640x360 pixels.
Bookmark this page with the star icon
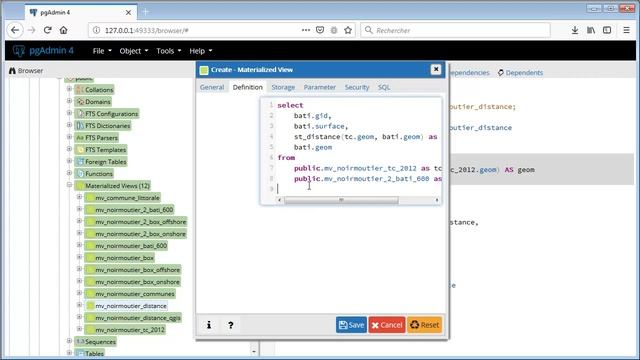coord(348,30)
